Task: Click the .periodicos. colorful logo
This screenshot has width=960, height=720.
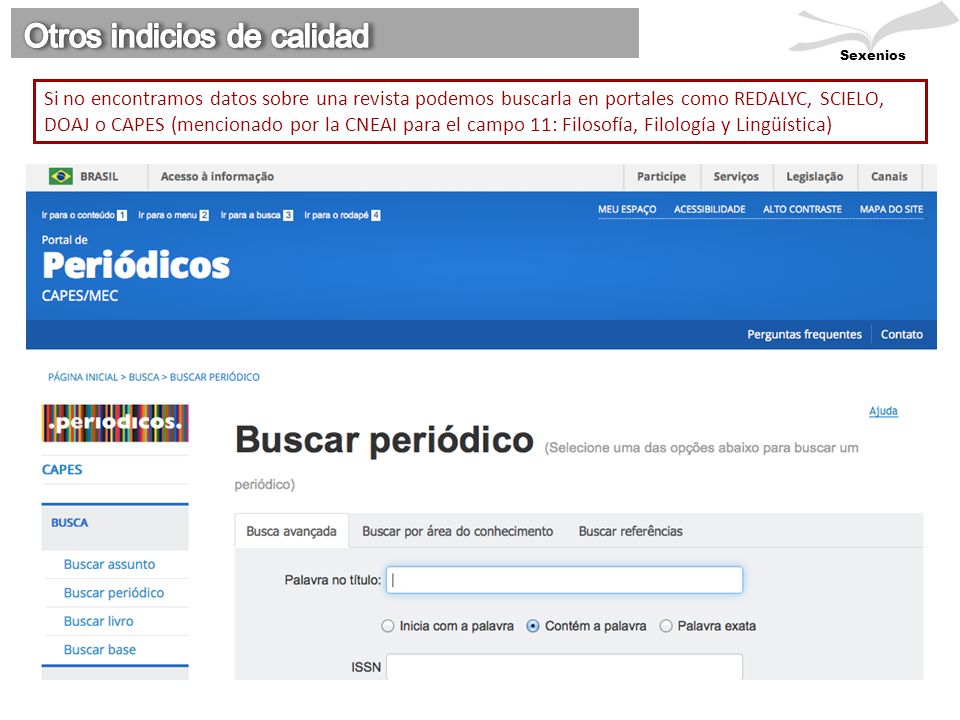Action: coord(115,423)
